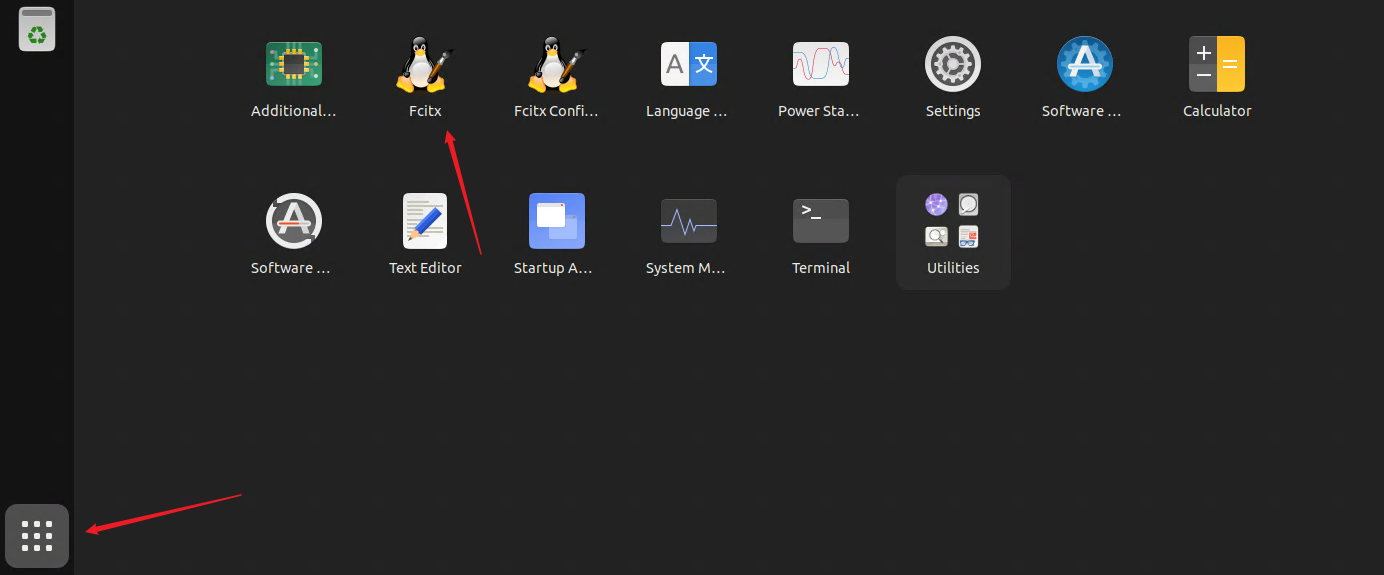The image size is (1384, 575).
Task: Open Language Support app
Action: coord(689,64)
